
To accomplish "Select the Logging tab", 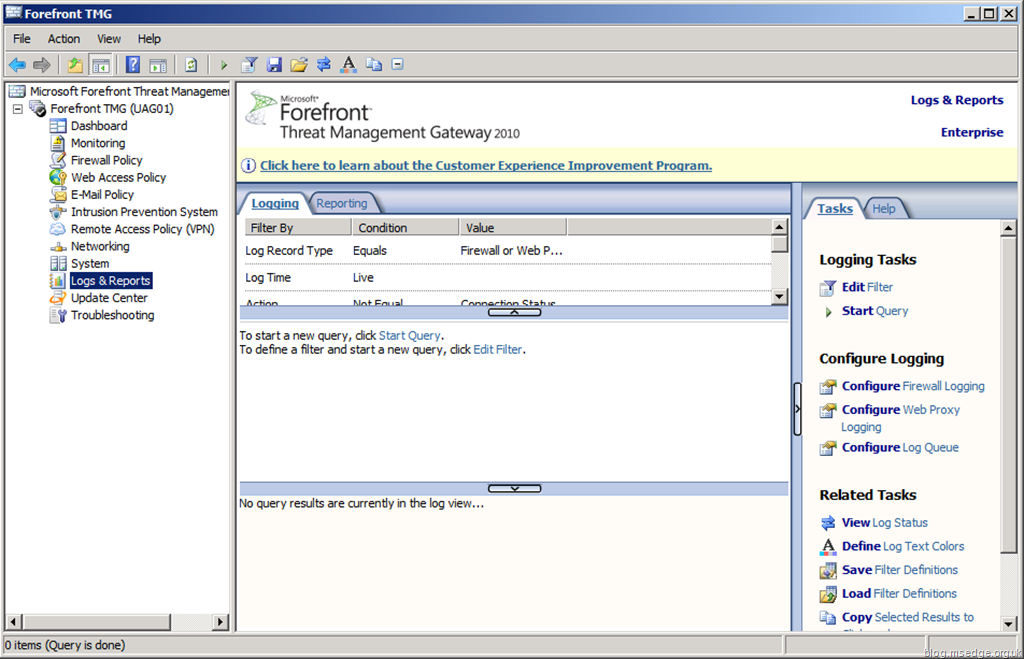I will coord(275,203).
